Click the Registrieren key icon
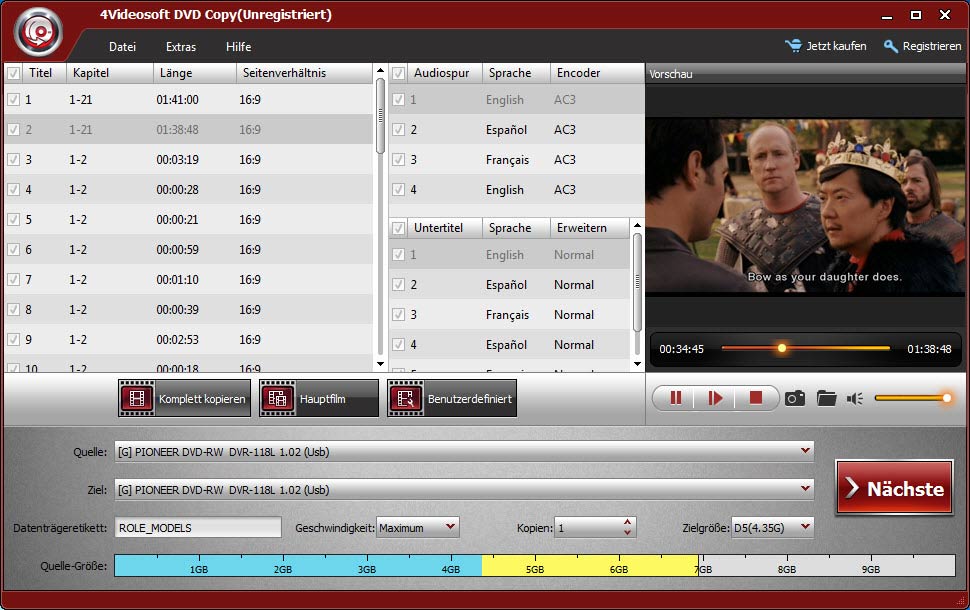970x610 pixels. (891, 46)
